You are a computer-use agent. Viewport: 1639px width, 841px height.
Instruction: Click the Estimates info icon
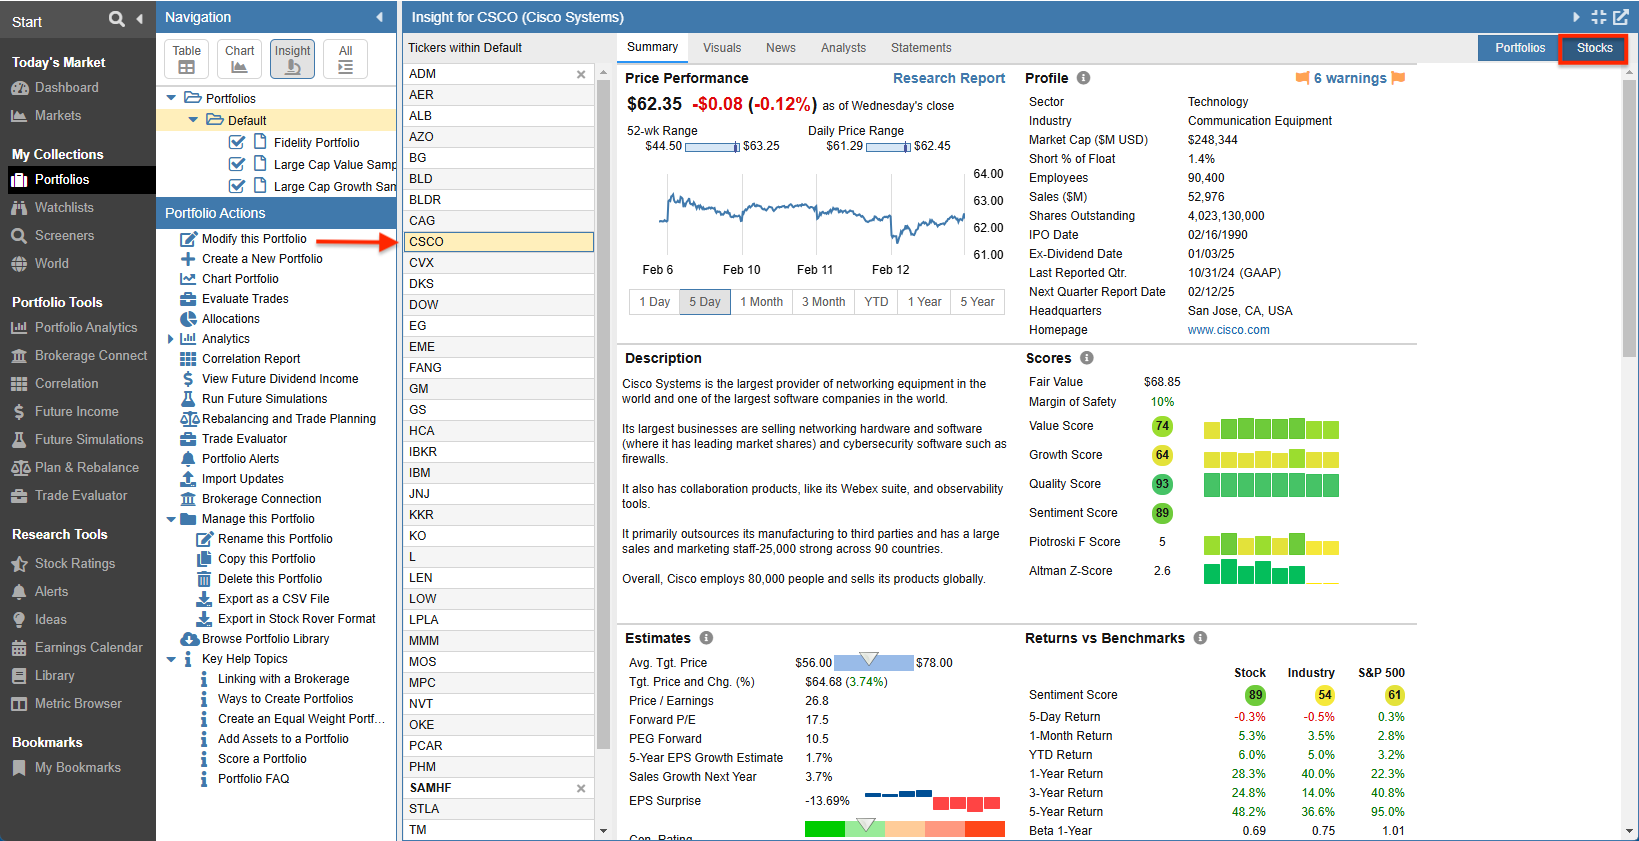706,638
